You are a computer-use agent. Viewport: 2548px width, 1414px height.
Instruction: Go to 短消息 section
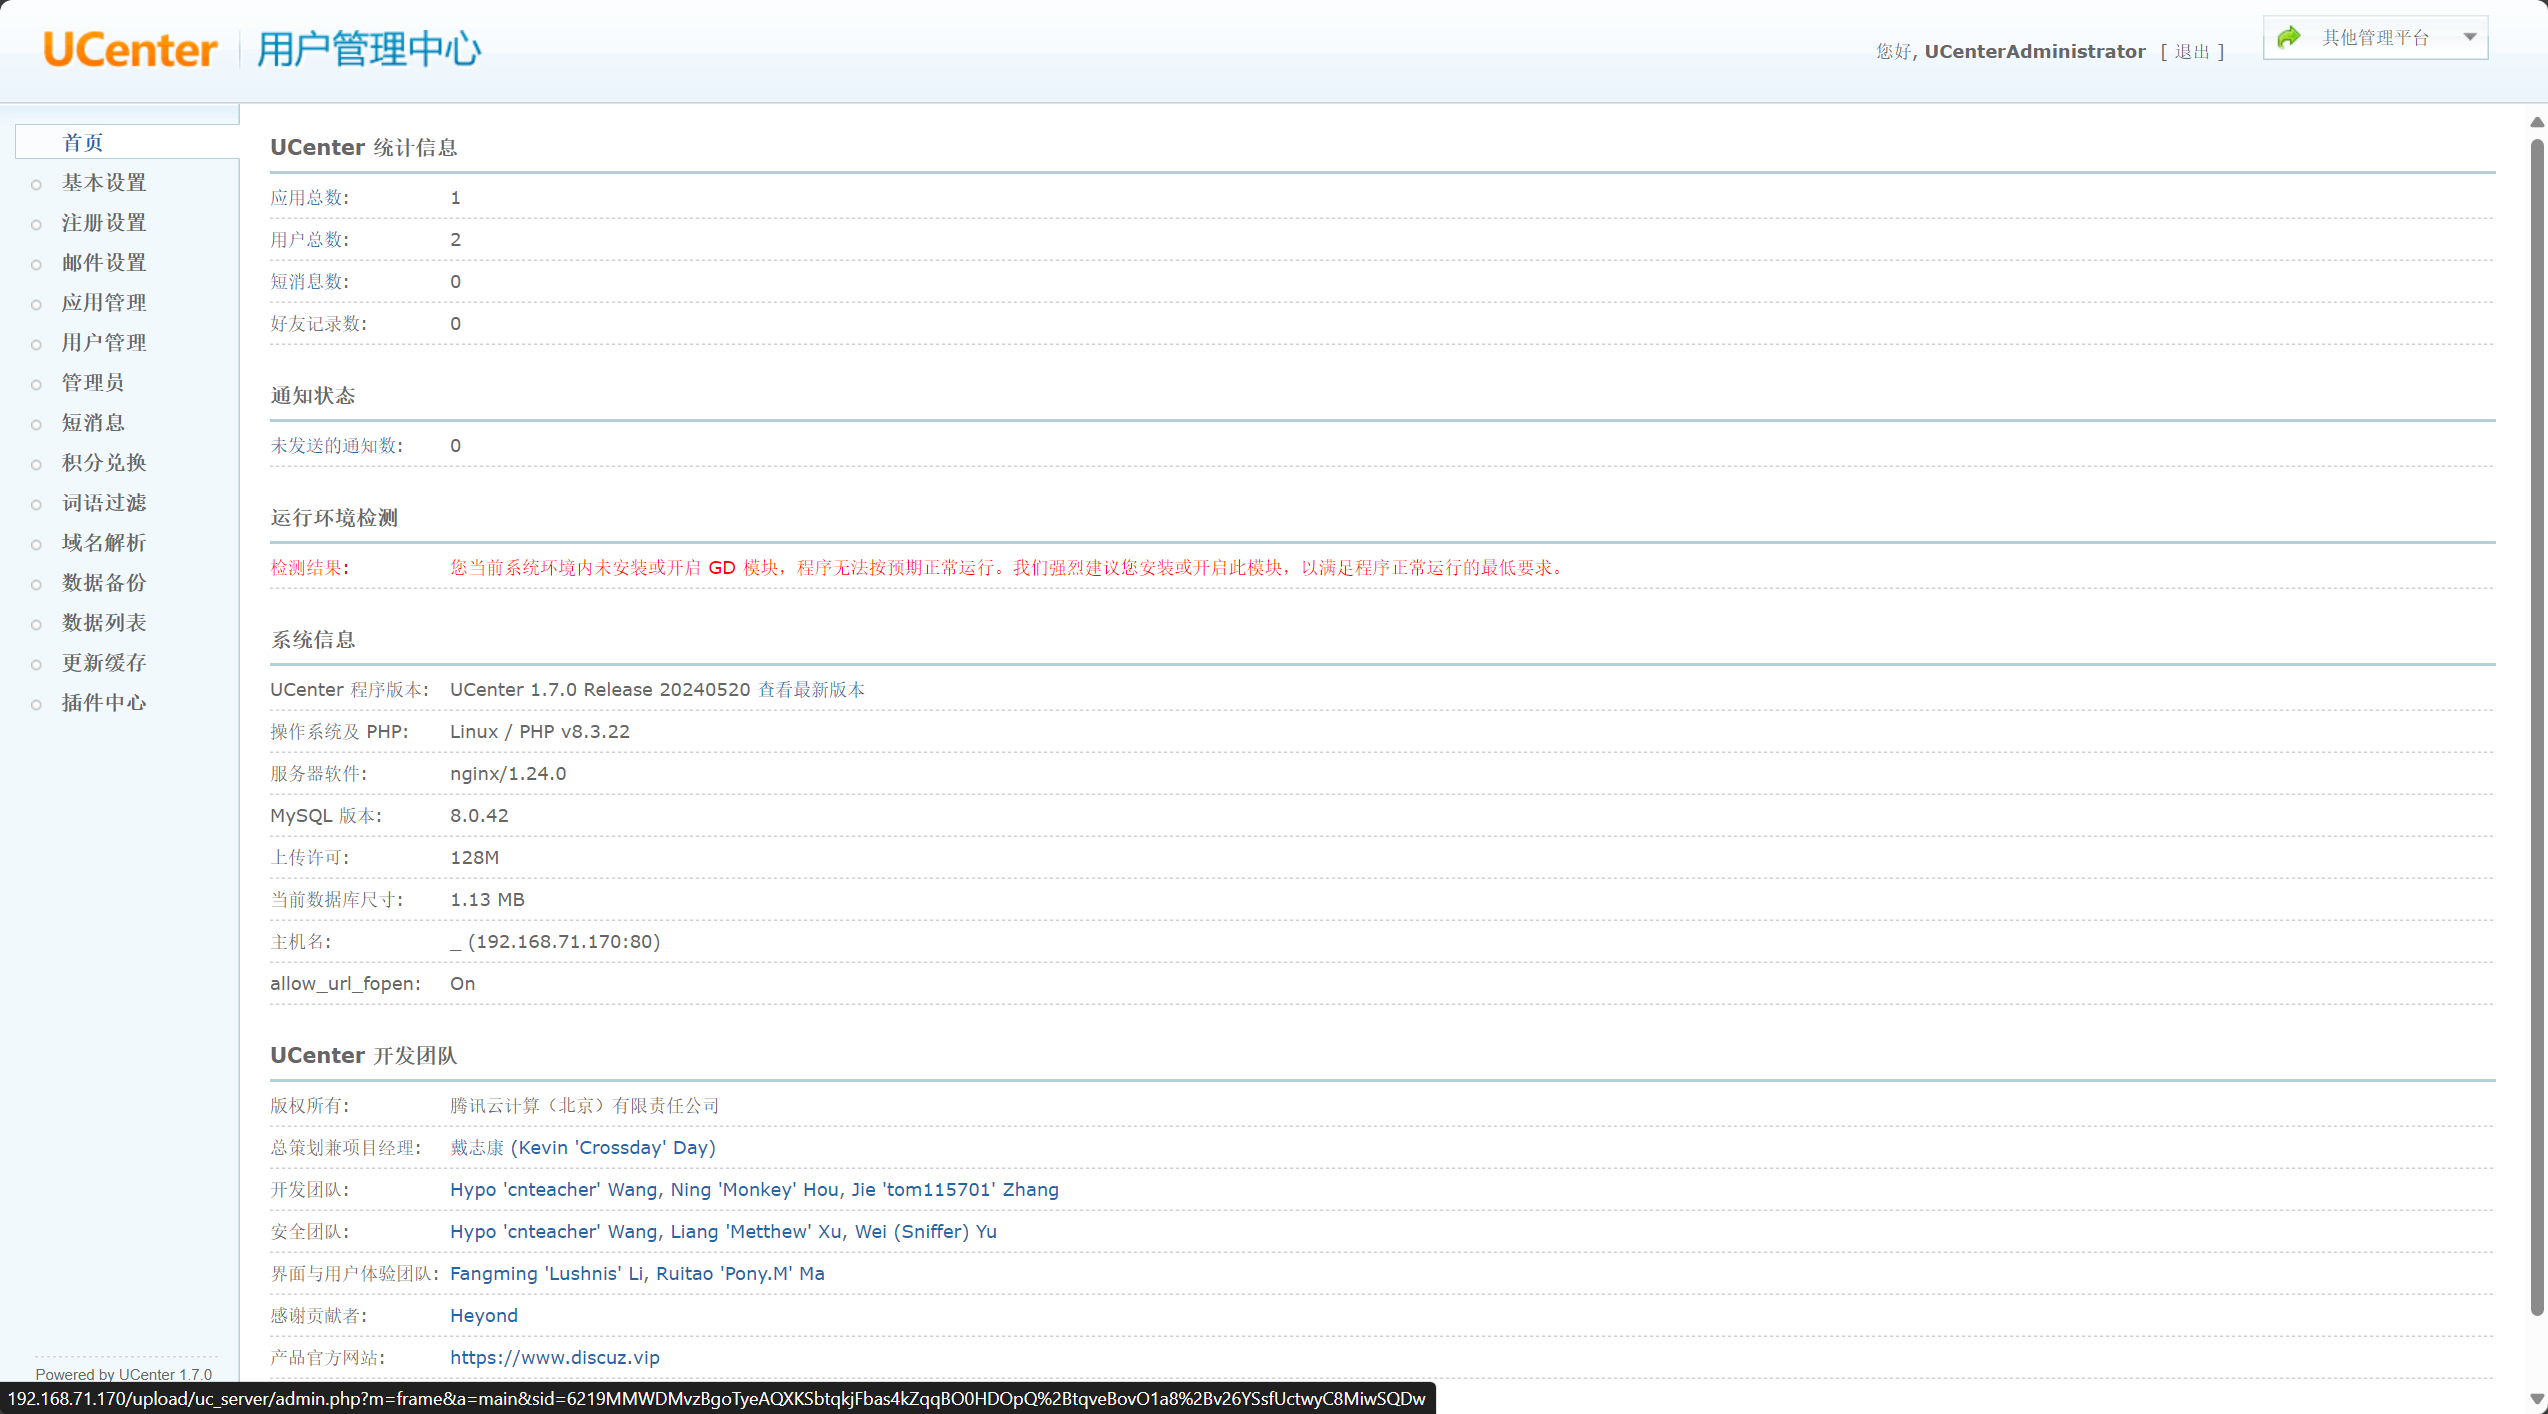[93, 423]
